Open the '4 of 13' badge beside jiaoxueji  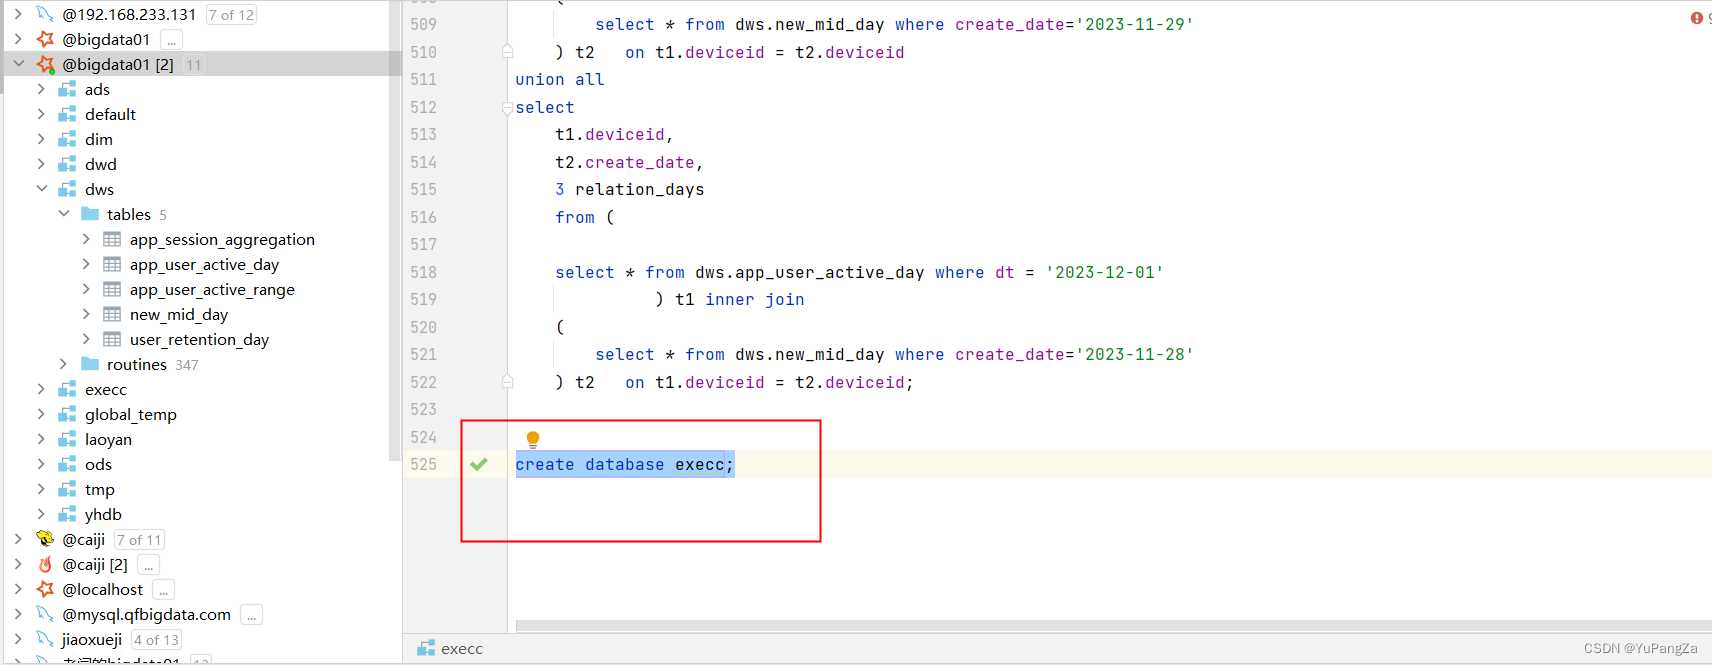(156, 640)
